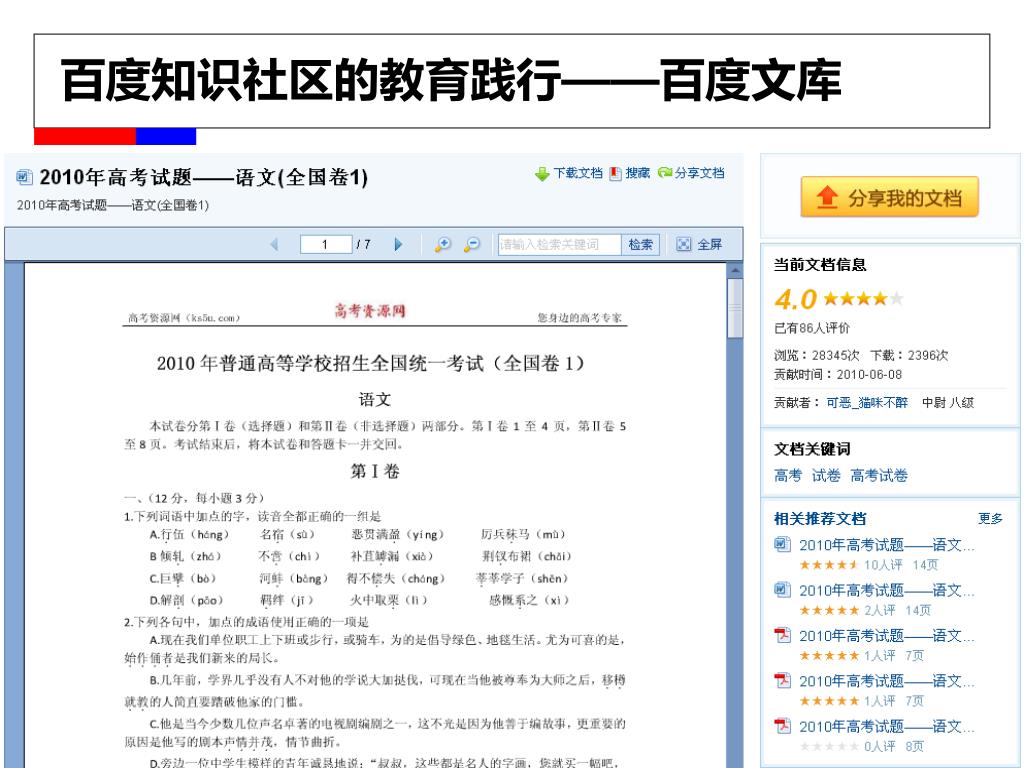Click the 浏览：28345次 view count
The image size is (1024, 768).
tap(816, 355)
